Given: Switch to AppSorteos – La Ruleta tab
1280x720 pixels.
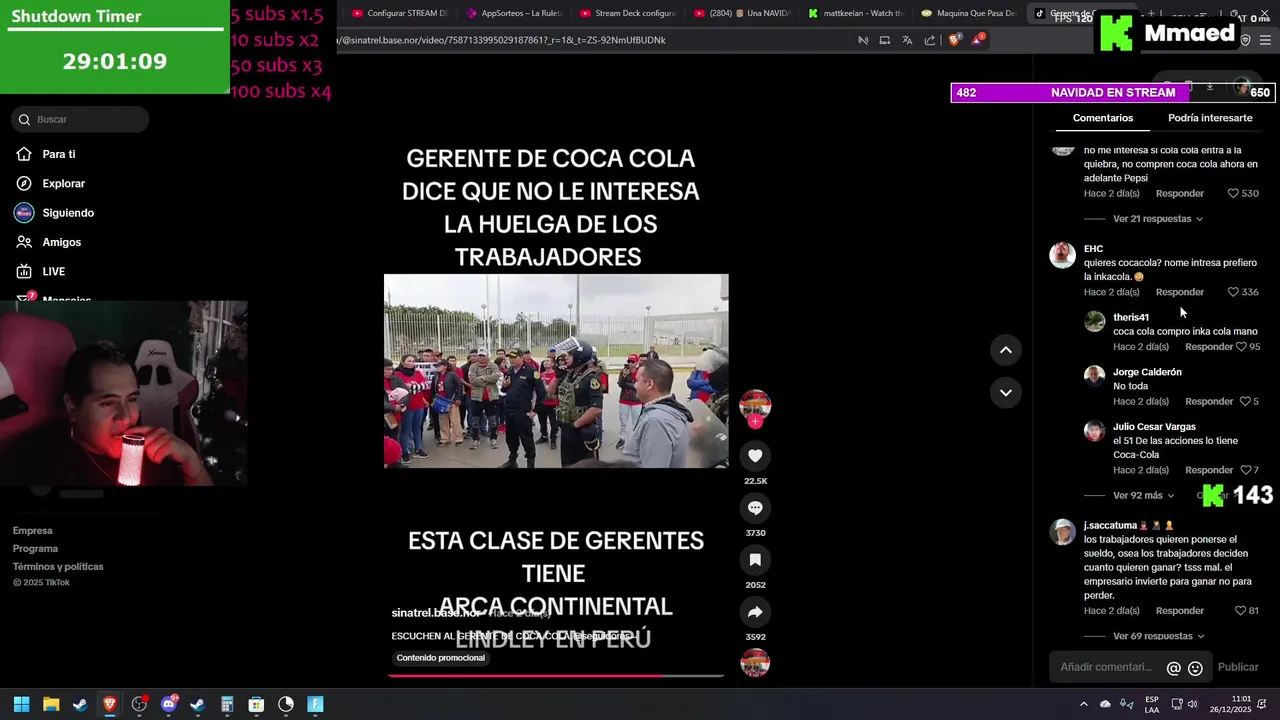Looking at the screenshot, I should pyautogui.click(x=514, y=13).
